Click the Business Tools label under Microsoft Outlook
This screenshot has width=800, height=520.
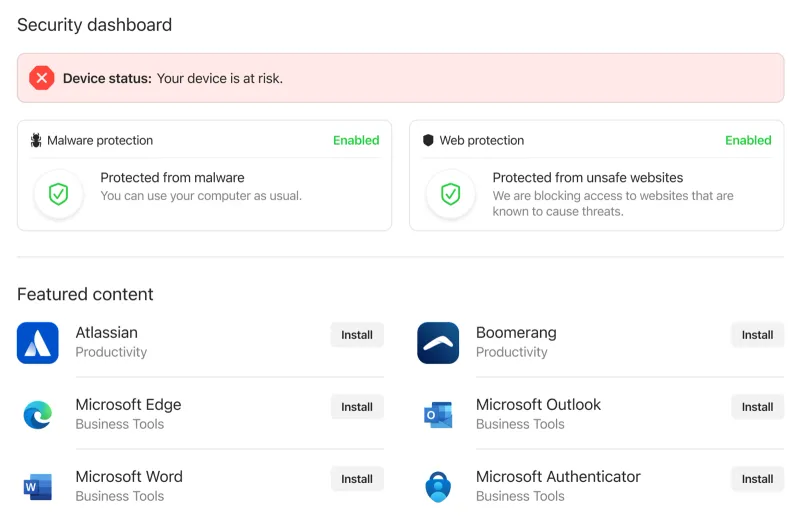coord(520,424)
